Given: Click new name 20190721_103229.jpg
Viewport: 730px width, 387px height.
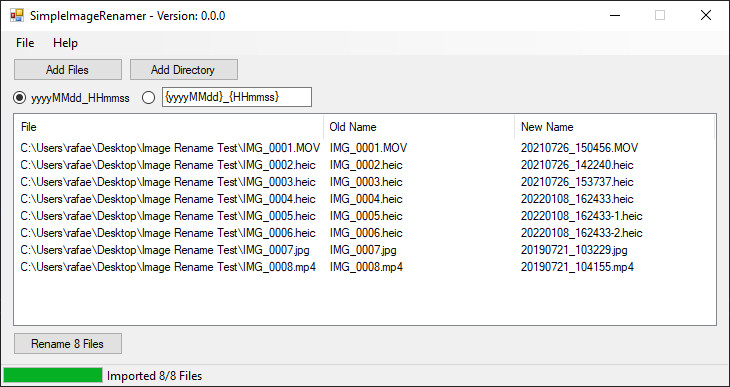Looking at the screenshot, I should 575,250.
